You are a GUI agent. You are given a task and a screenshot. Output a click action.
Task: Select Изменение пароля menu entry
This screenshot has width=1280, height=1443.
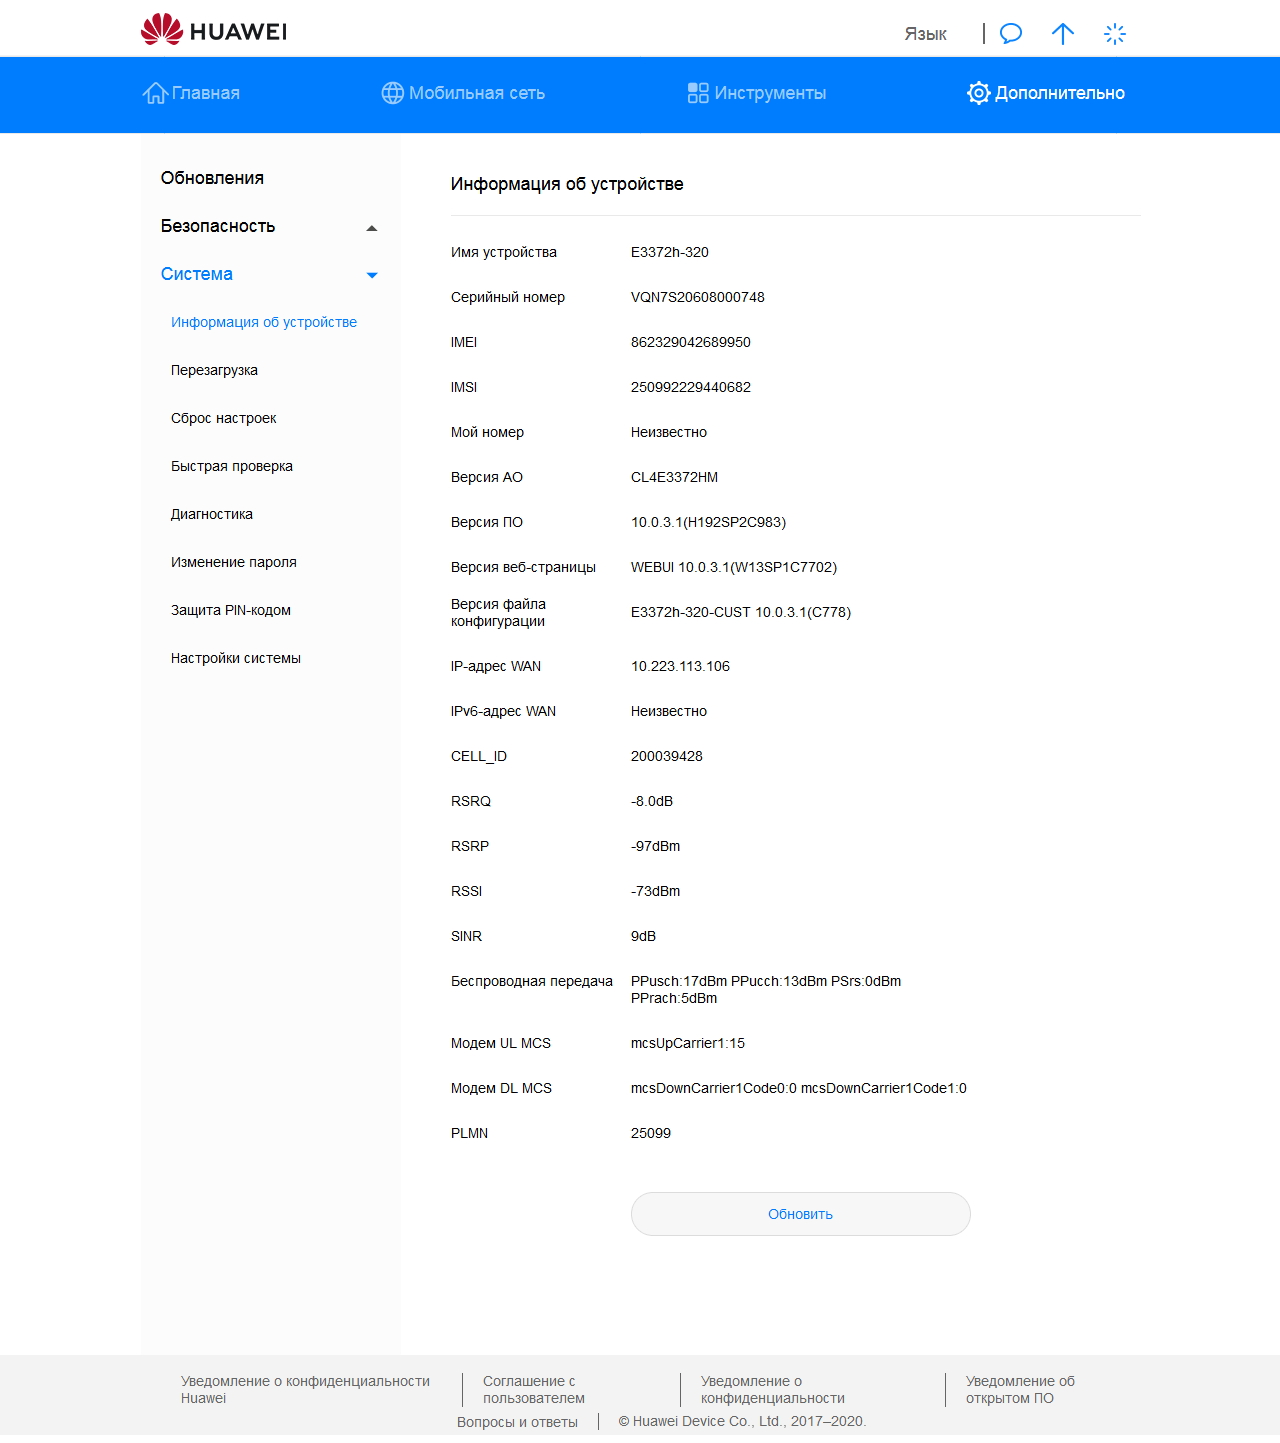(x=233, y=562)
